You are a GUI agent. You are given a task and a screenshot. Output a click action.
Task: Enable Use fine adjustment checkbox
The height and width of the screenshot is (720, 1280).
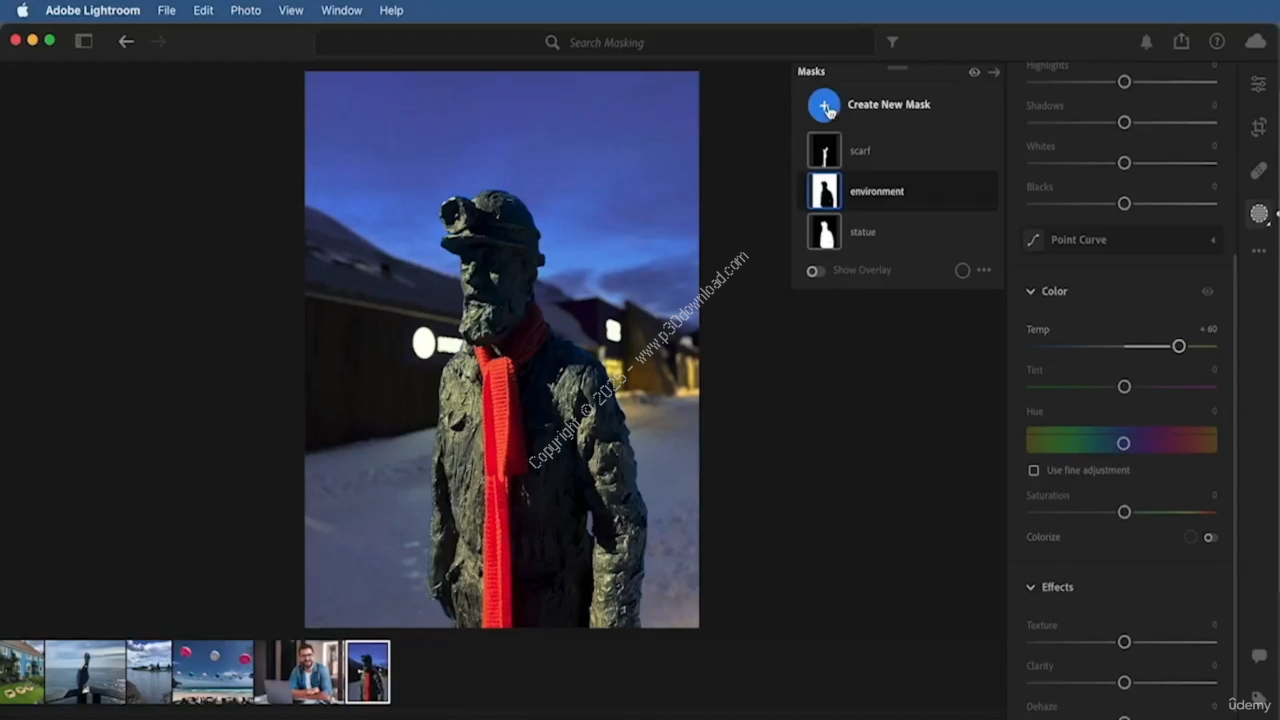(x=1034, y=470)
